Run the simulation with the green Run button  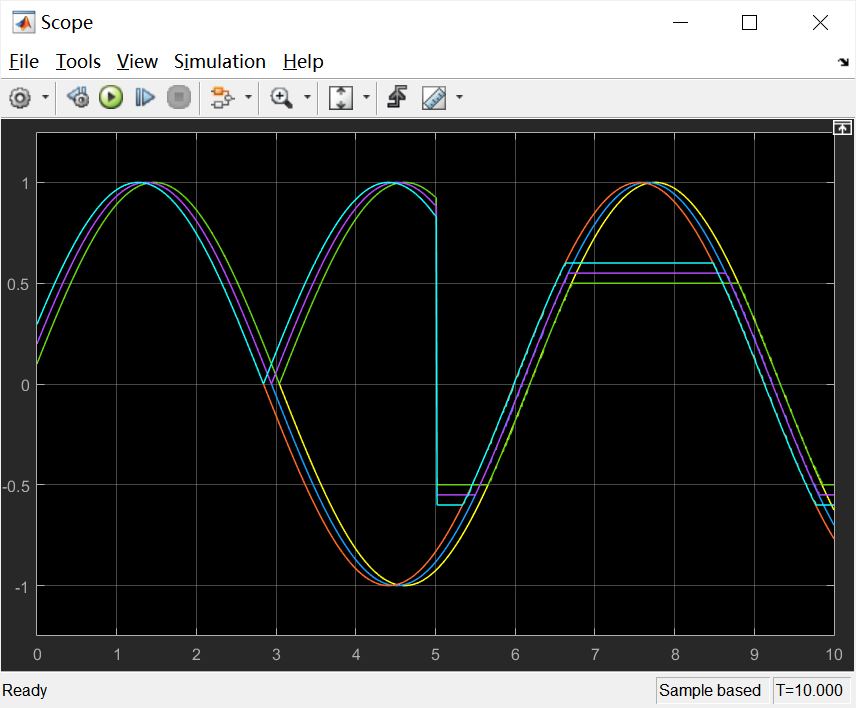pos(111,98)
